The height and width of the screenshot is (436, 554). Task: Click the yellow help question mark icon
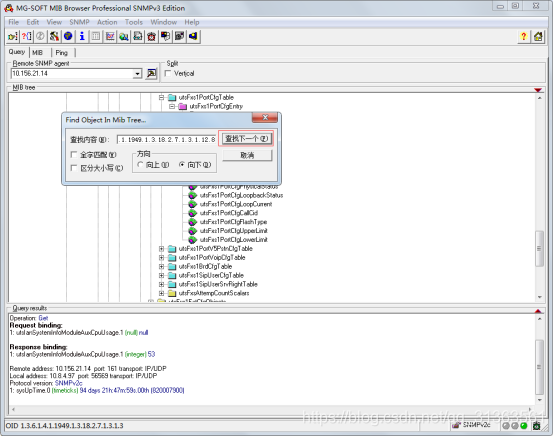[524, 36]
